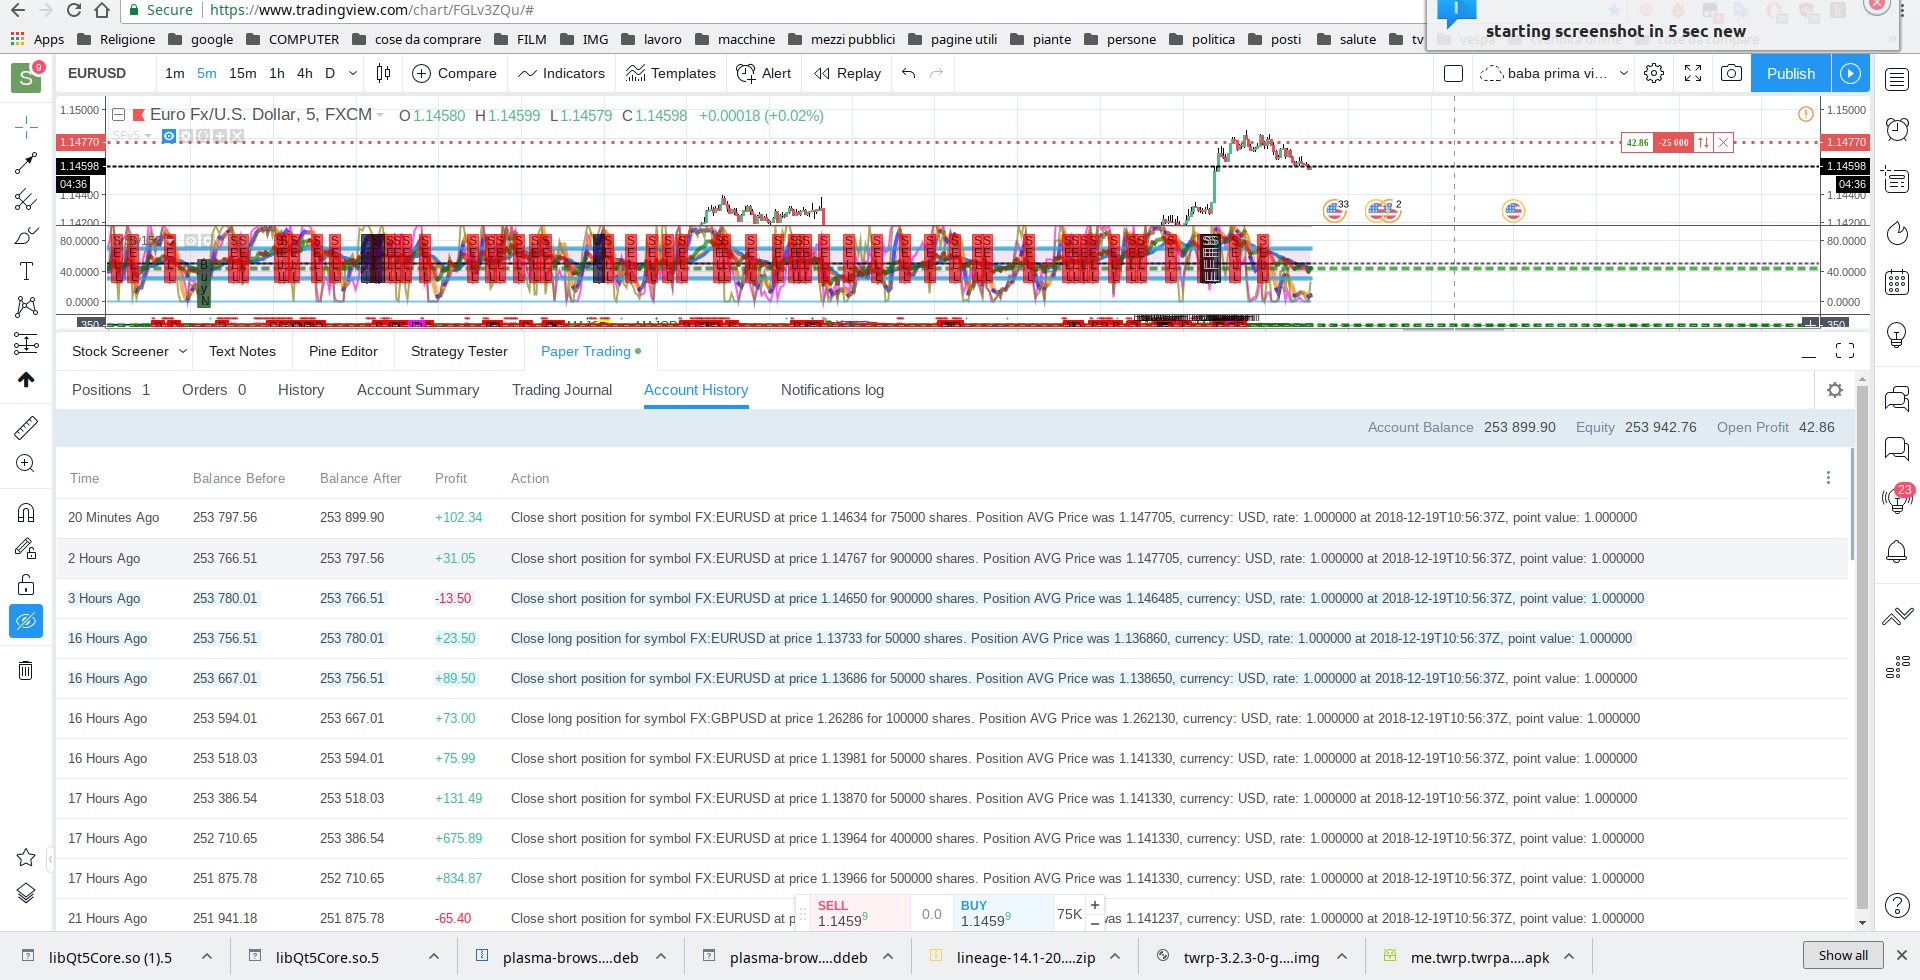Select the text annotation tool
This screenshot has width=1920, height=980.
click(x=26, y=271)
